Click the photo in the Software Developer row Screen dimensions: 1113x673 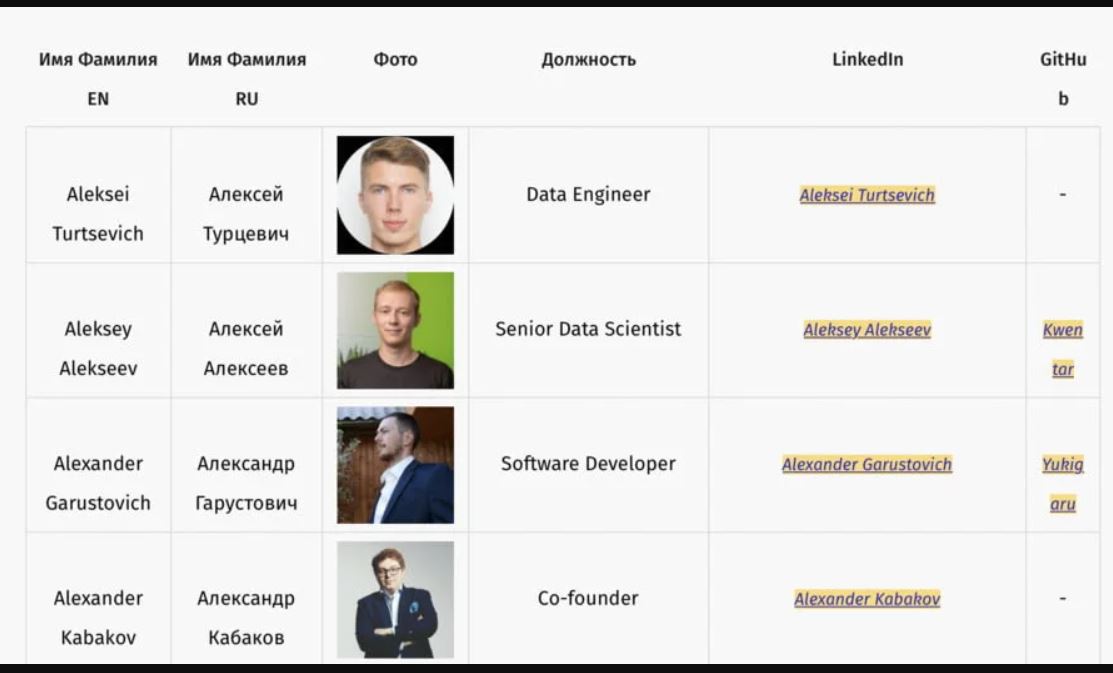tap(395, 465)
